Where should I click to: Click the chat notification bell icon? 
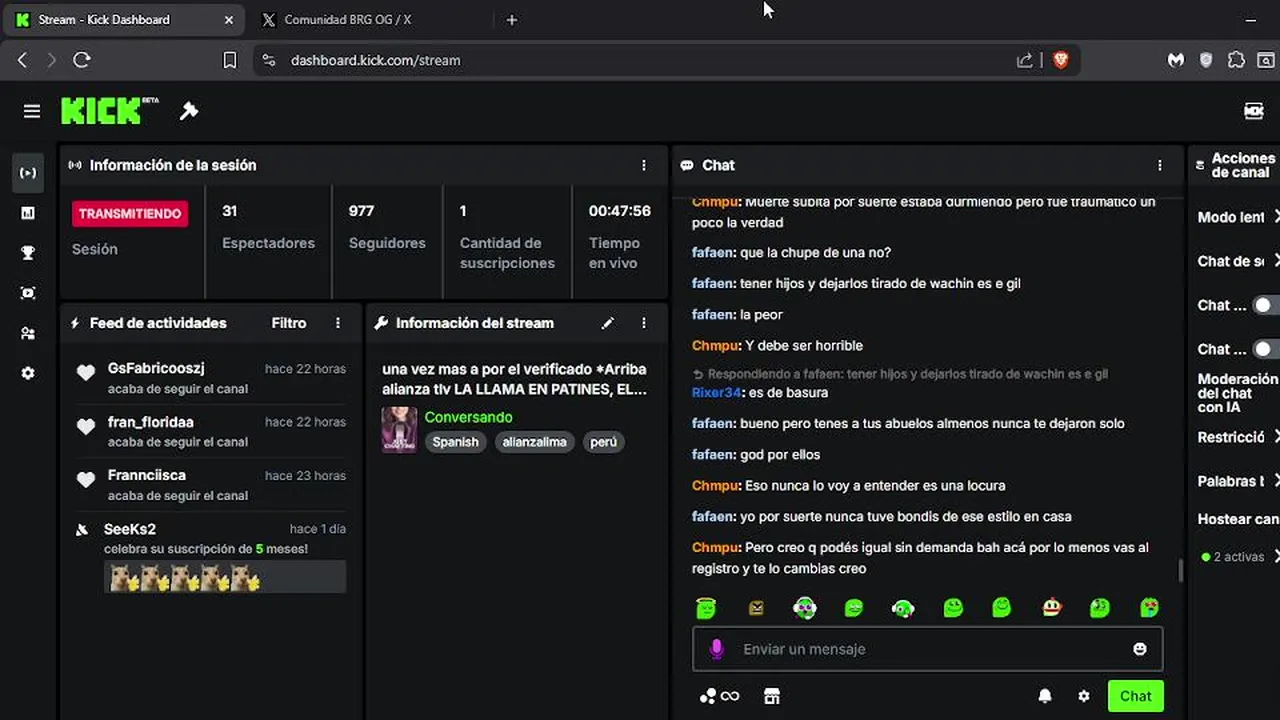coord(1045,696)
